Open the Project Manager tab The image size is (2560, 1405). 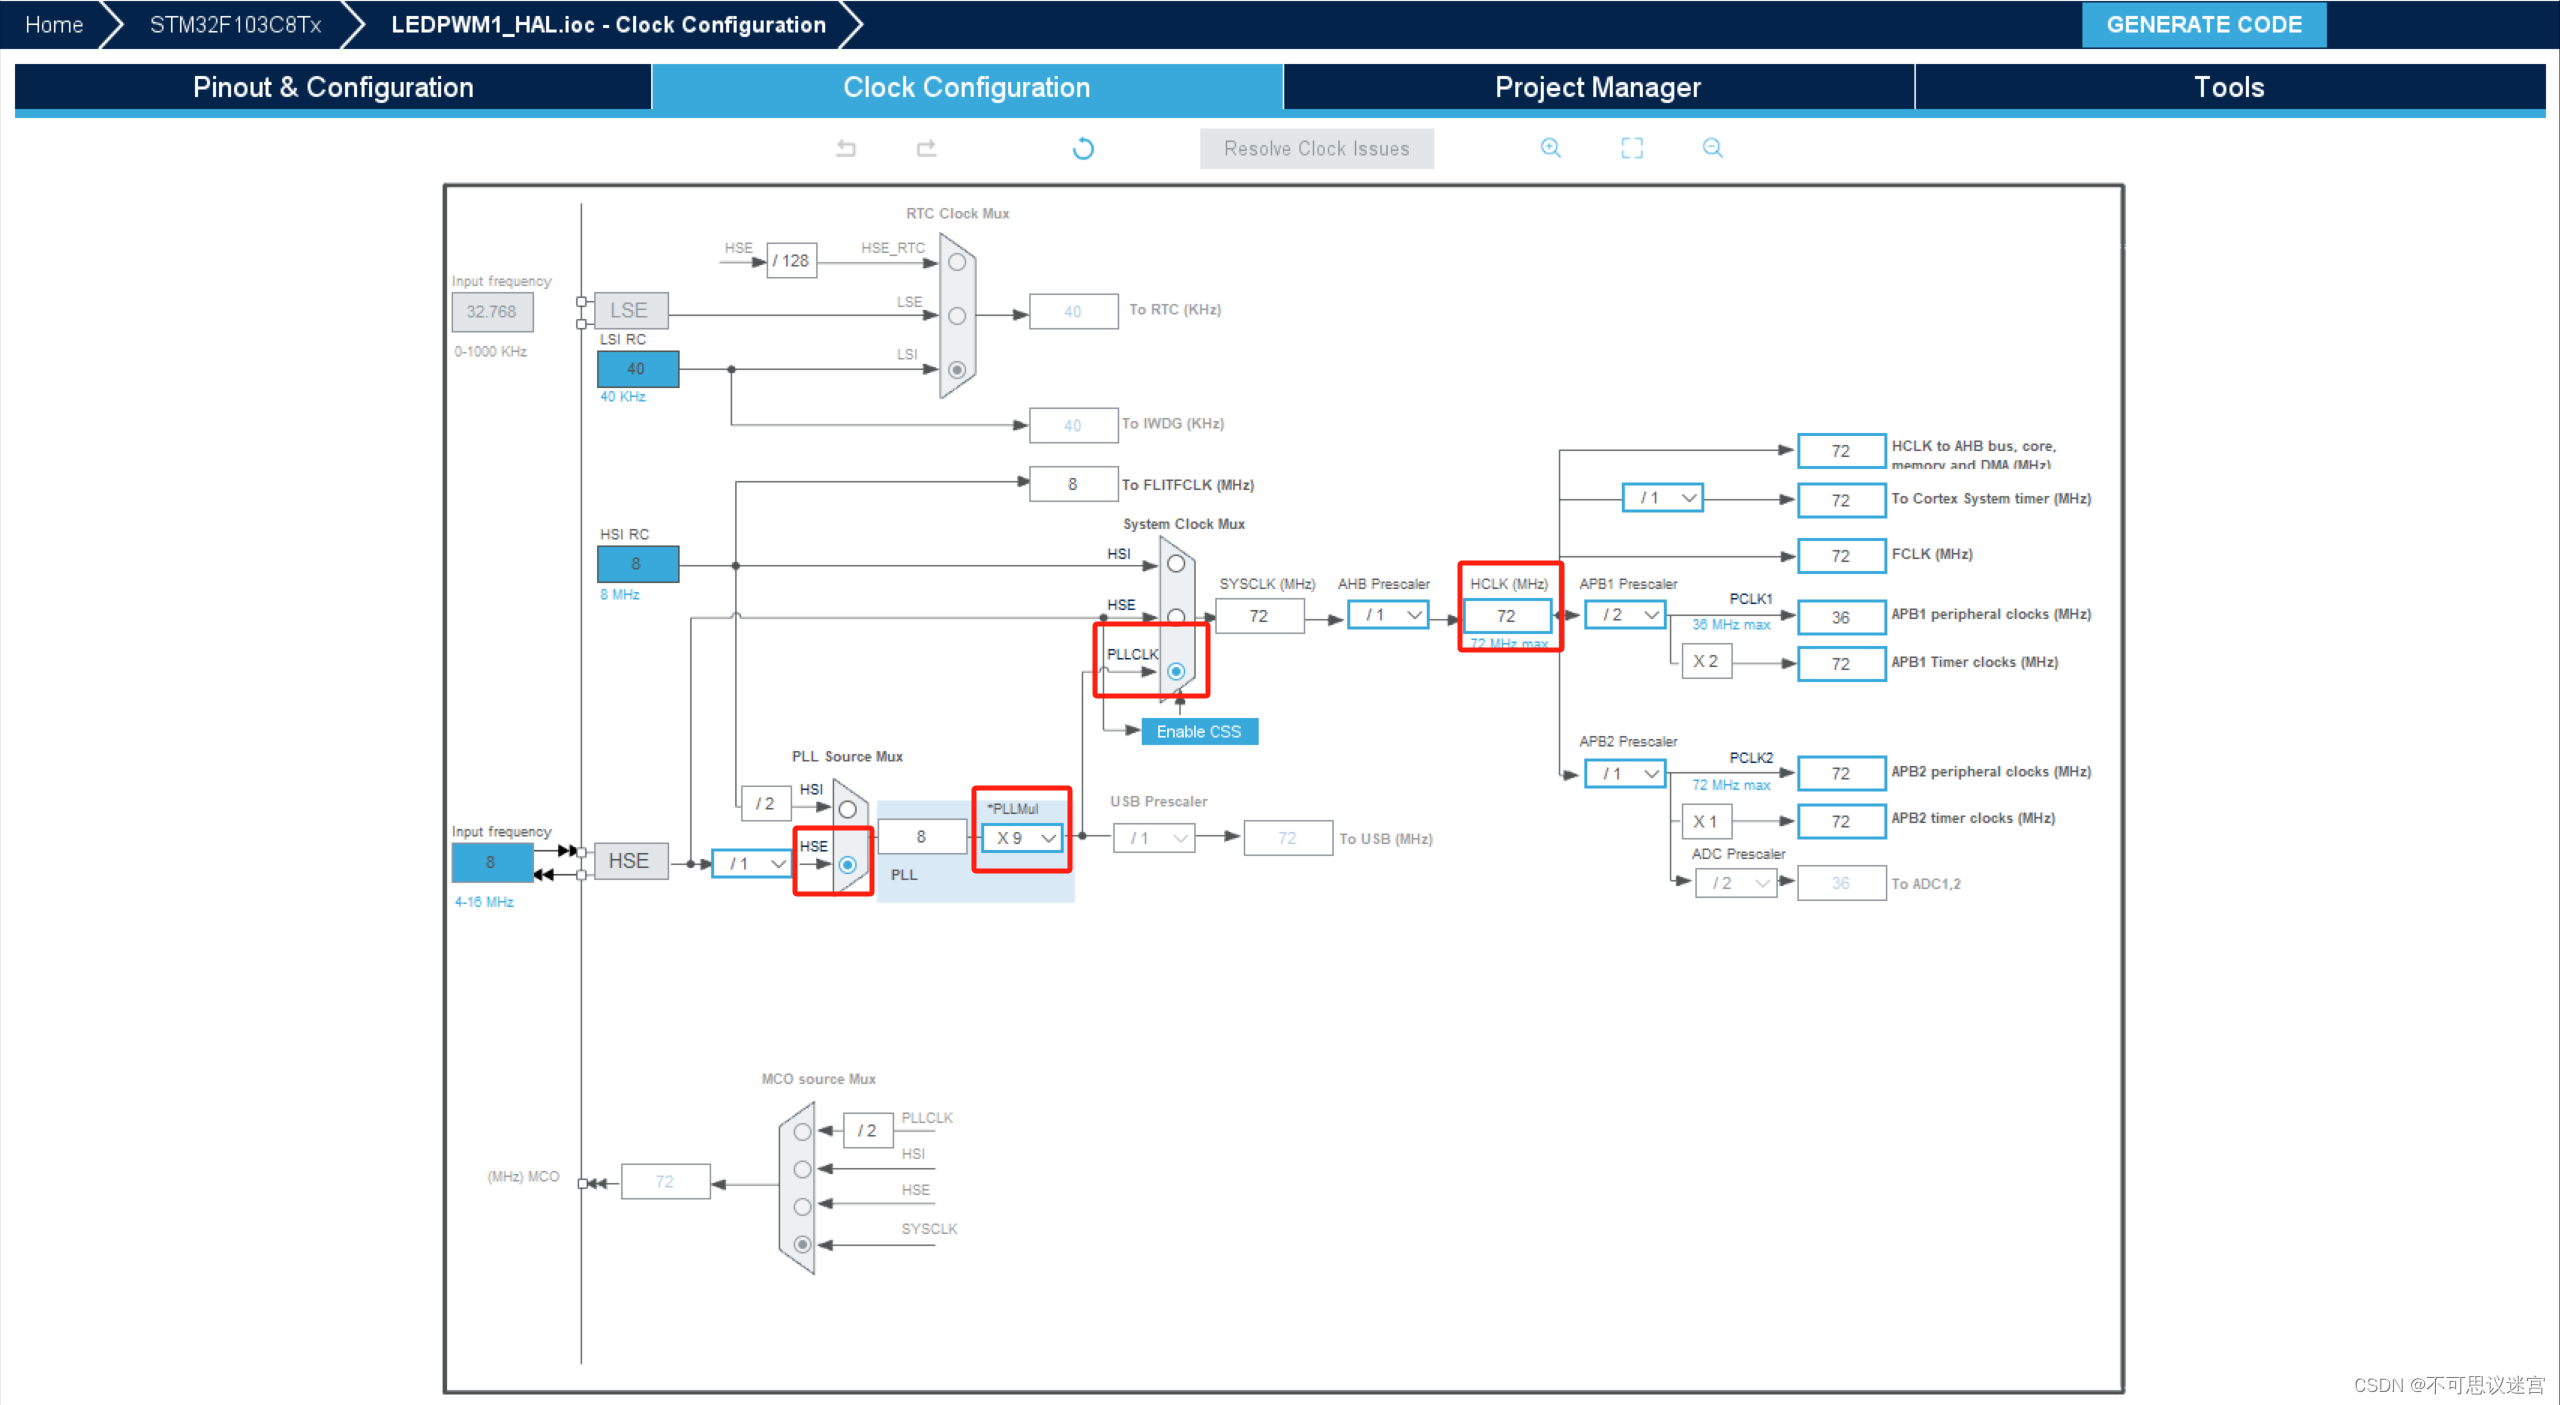[1597, 87]
